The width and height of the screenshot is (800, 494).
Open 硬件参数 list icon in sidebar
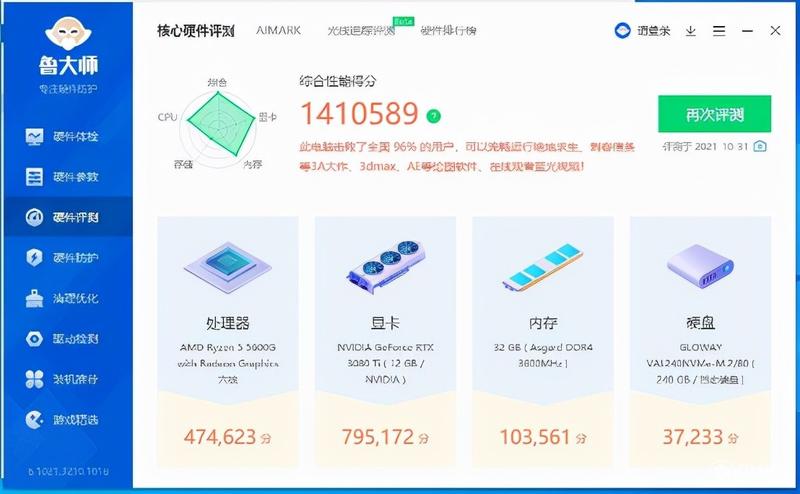pos(34,177)
